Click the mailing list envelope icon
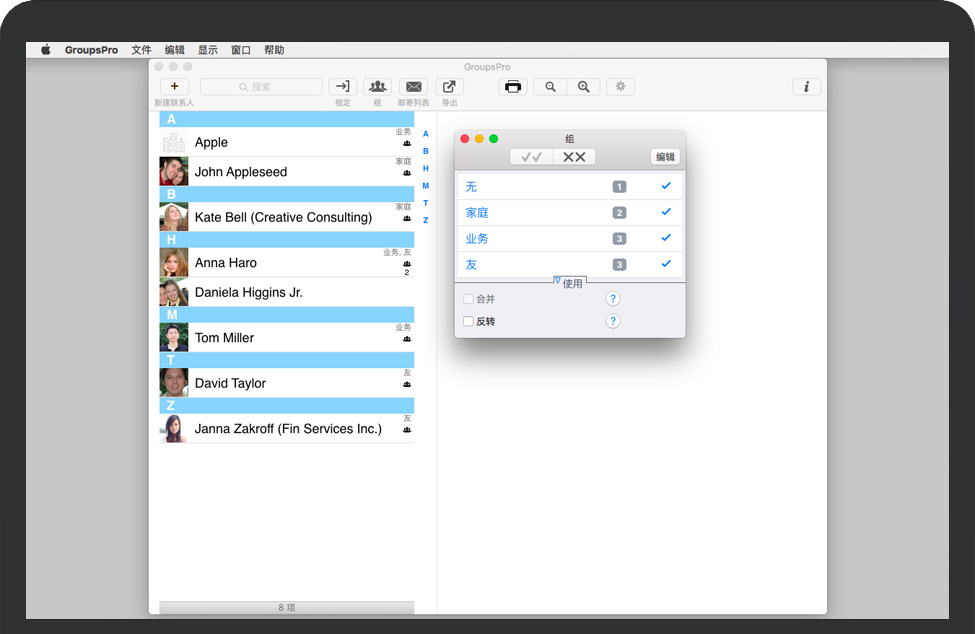The height and width of the screenshot is (634, 975). [413, 87]
